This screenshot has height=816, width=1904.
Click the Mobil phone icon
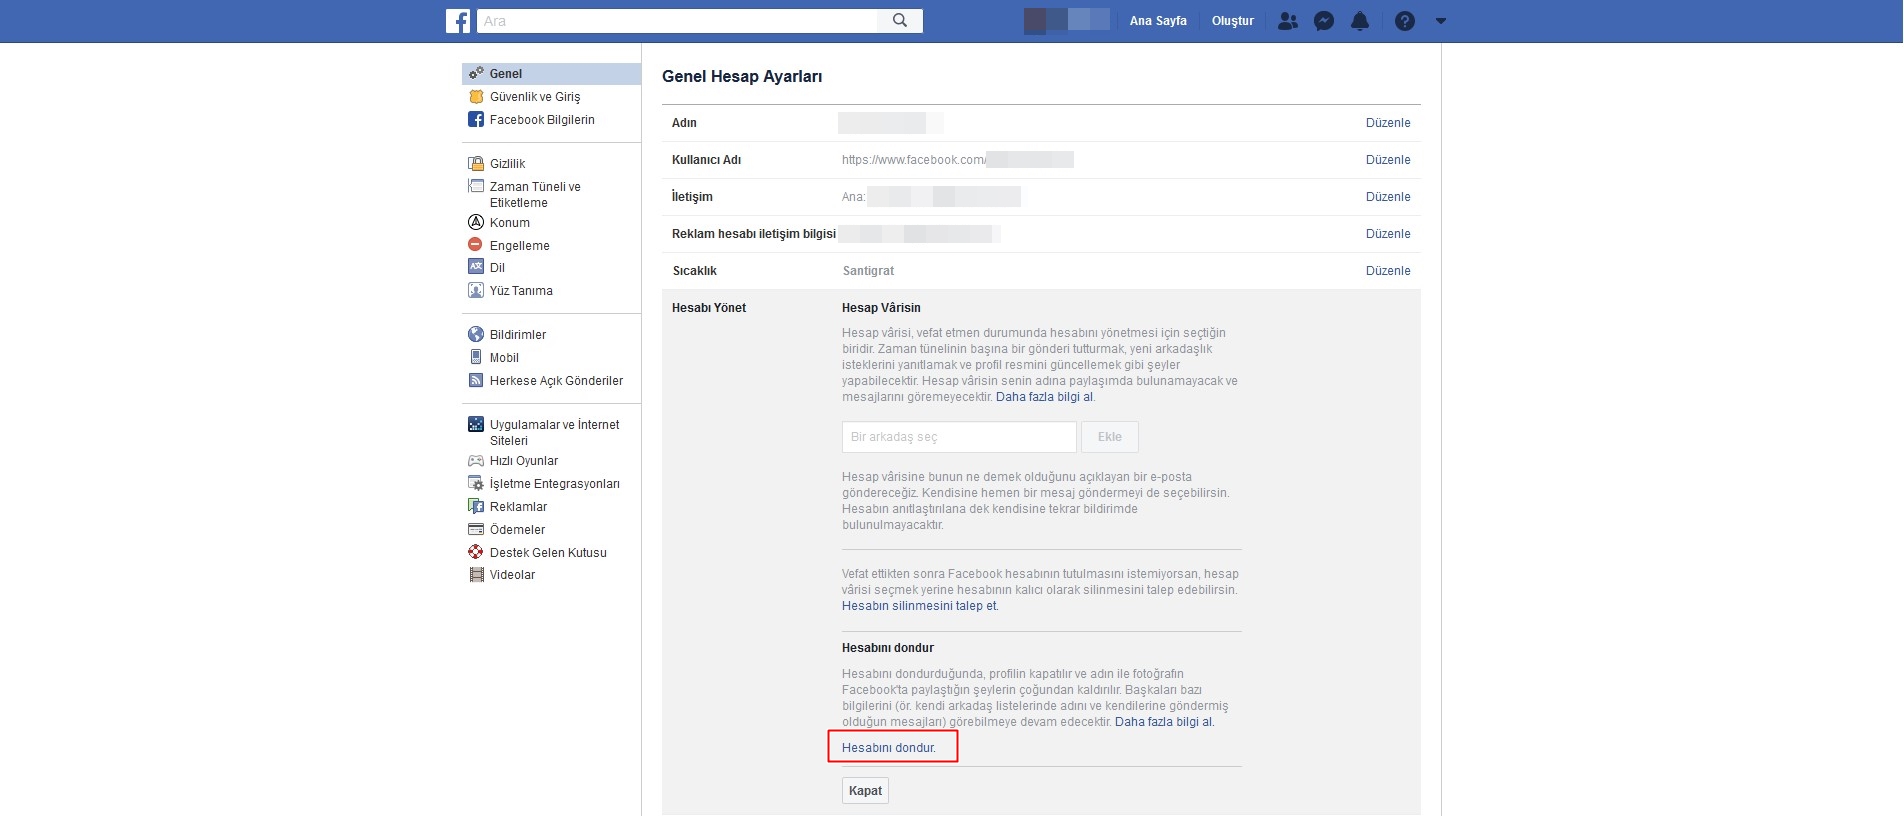476,357
